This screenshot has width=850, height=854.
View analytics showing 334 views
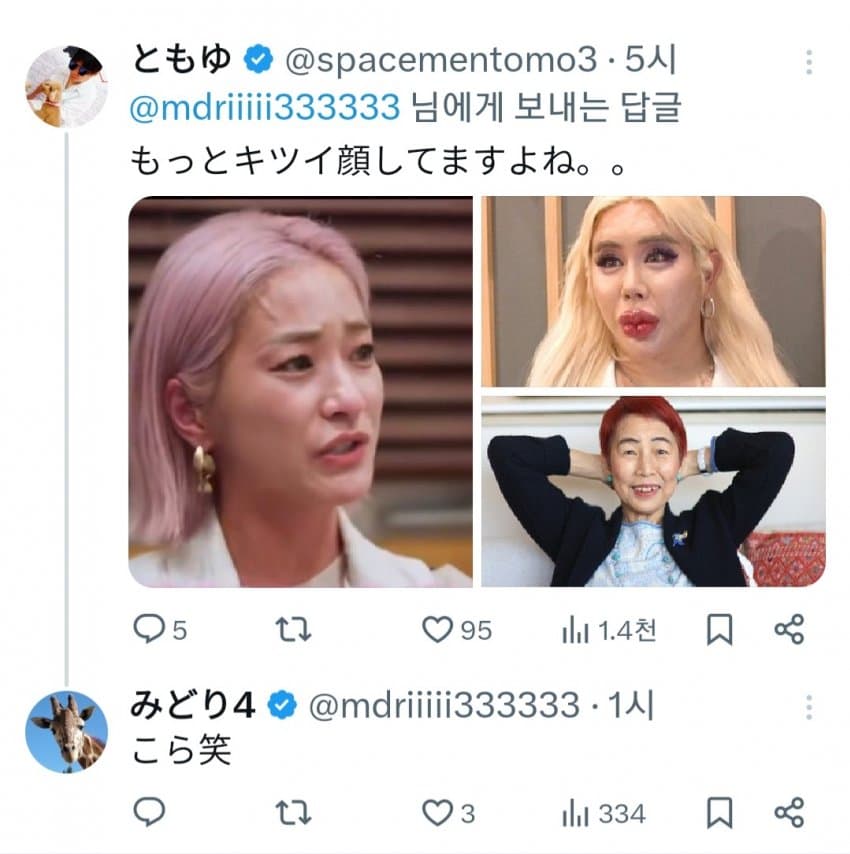click(x=576, y=812)
